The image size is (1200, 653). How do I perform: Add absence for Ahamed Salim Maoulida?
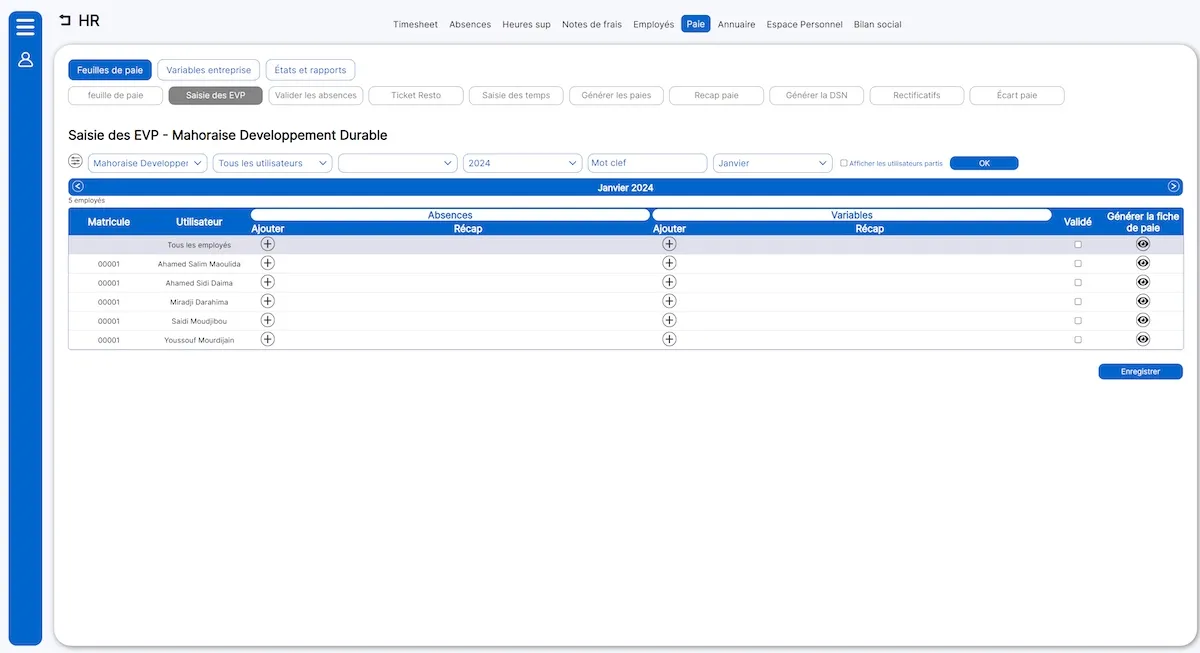coord(267,263)
